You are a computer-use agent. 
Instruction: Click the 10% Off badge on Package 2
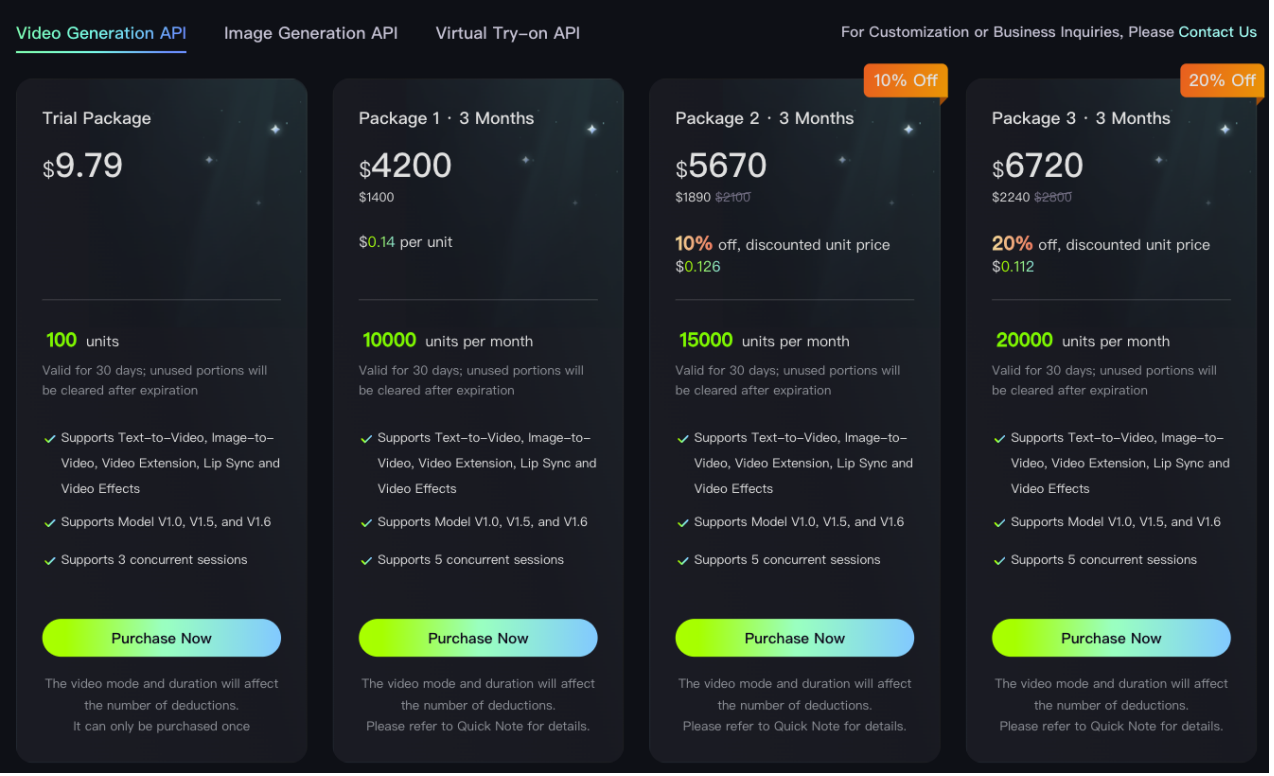coord(905,81)
